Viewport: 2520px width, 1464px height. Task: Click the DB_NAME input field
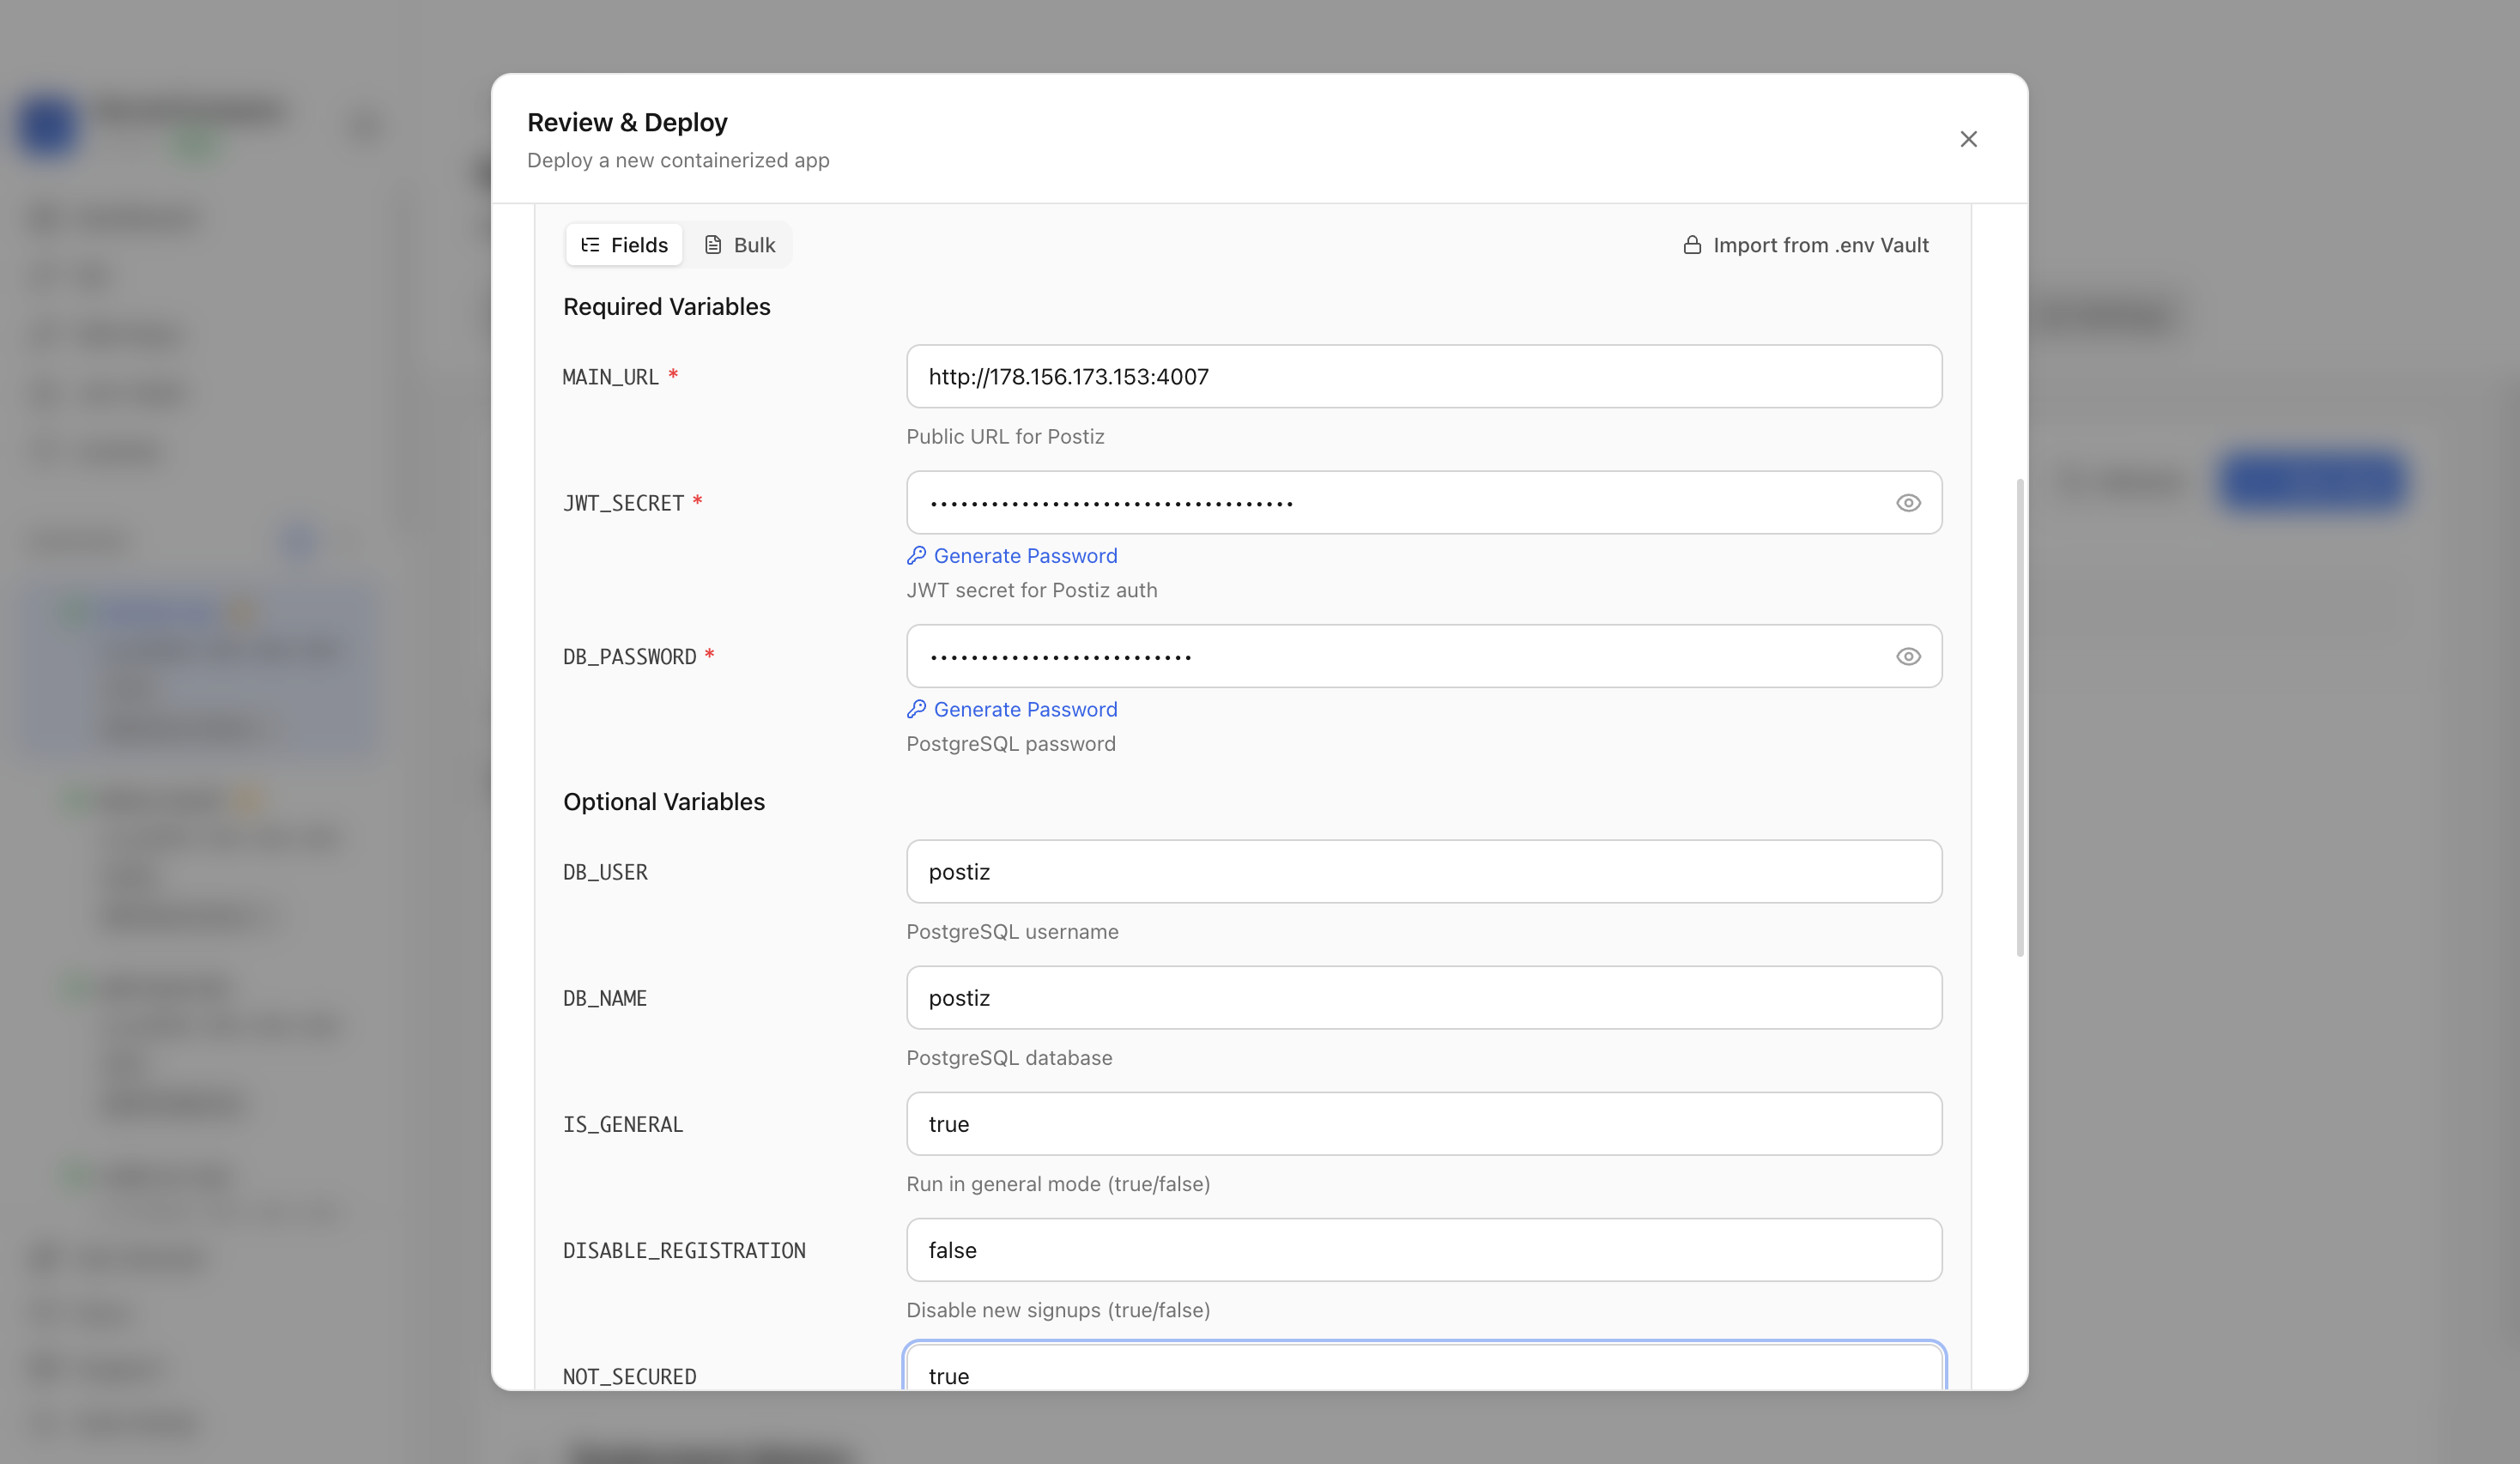(1424, 997)
